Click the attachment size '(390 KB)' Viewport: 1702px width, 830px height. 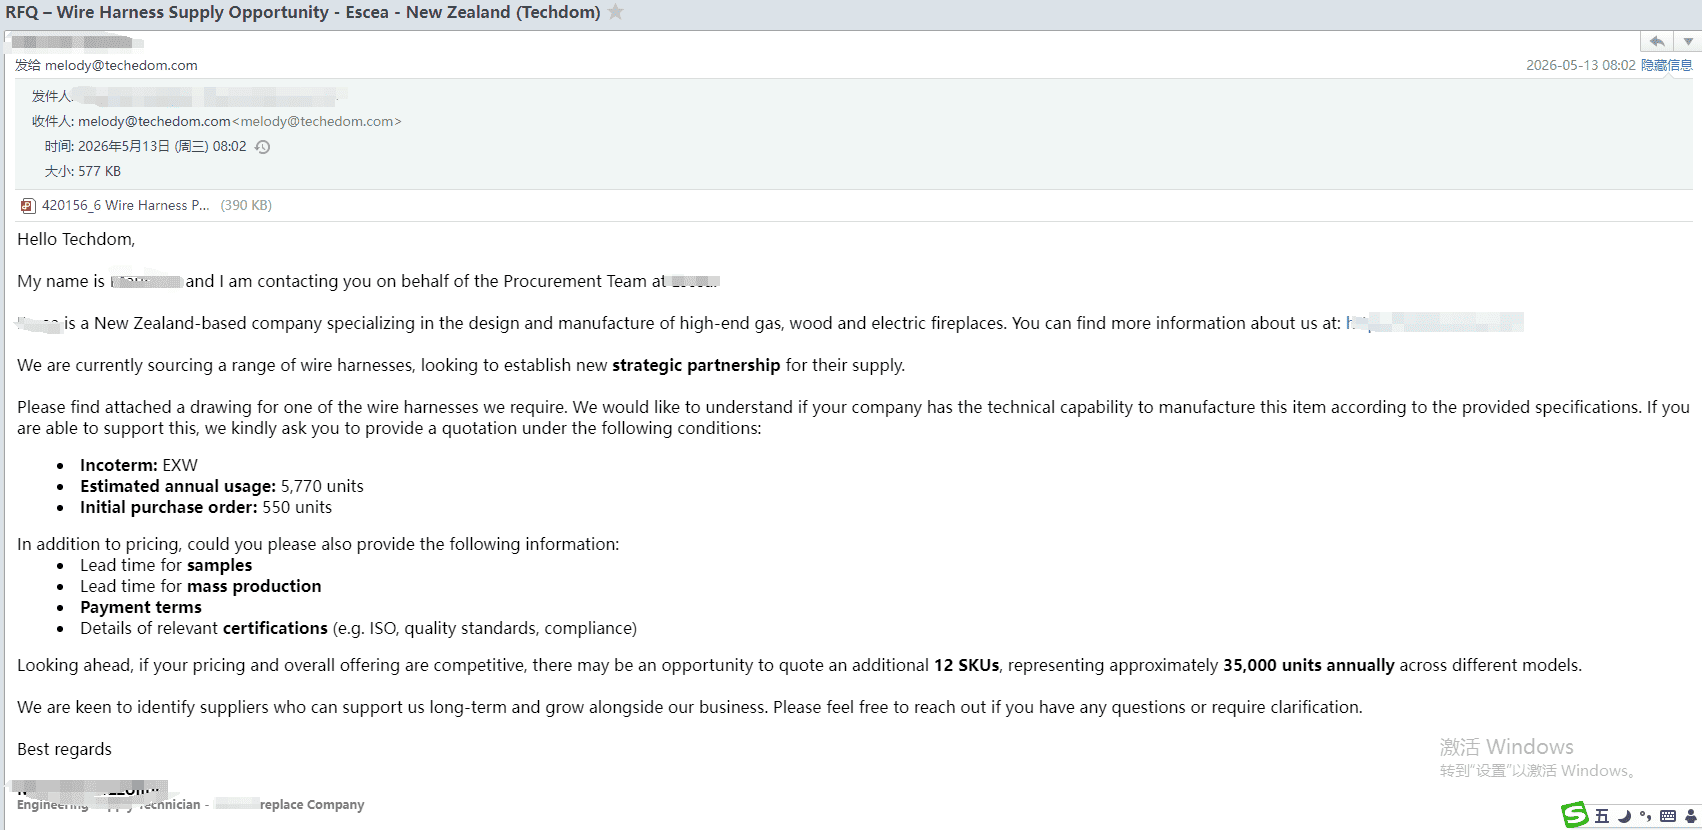246,205
